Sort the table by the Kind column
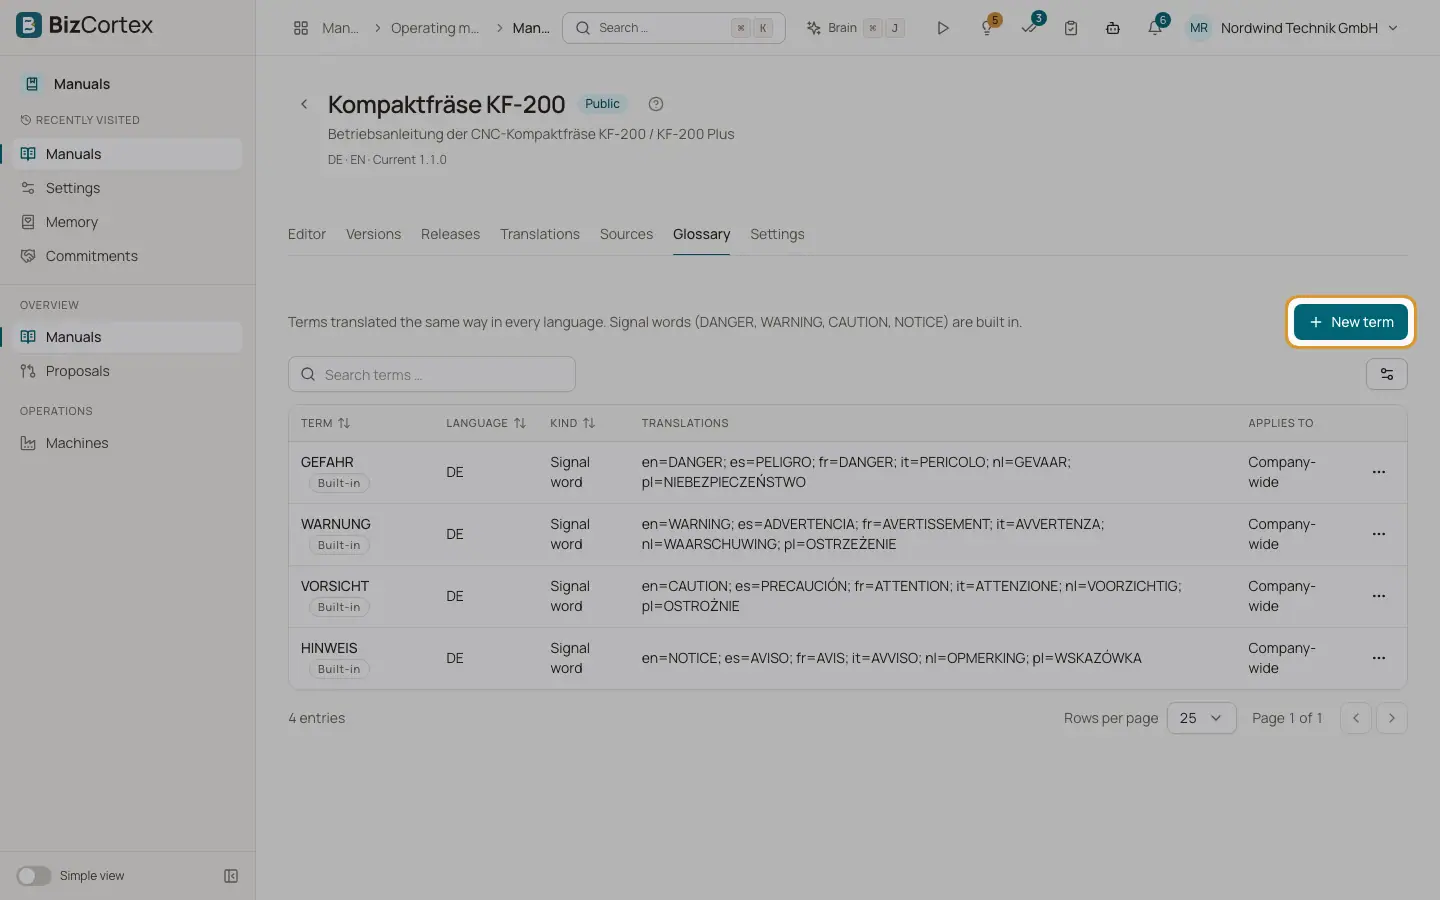The image size is (1440, 900). [x=573, y=423]
